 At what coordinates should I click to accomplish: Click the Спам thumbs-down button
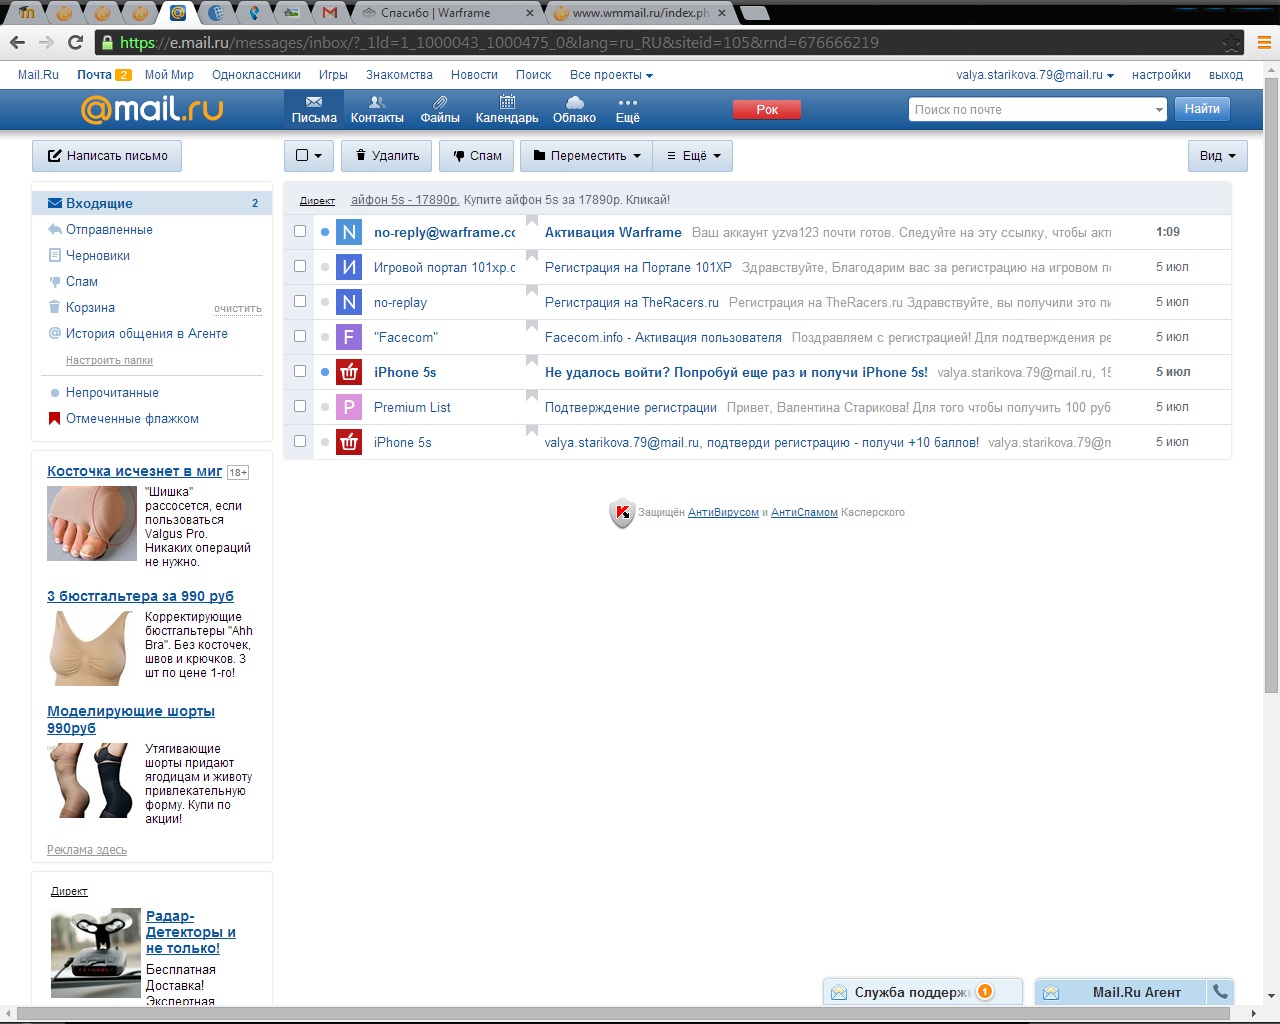pyautogui.click(x=477, y=156)
